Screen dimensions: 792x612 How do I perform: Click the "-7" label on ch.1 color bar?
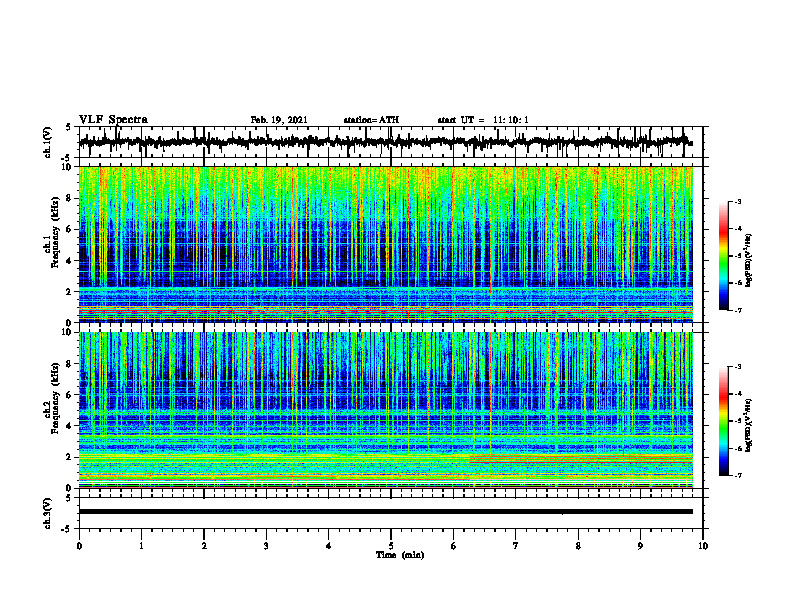click(x=737, y=310)
